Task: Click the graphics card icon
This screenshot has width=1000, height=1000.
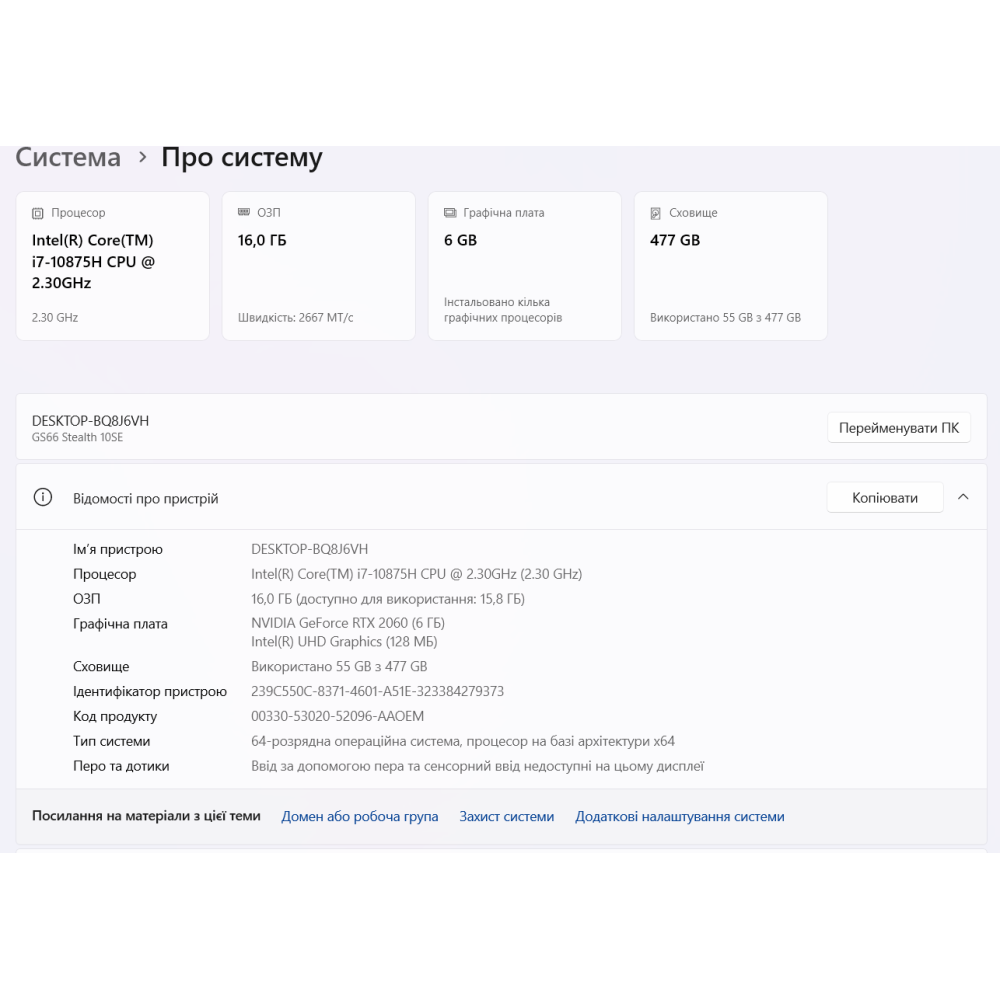Action: (450, 213)
